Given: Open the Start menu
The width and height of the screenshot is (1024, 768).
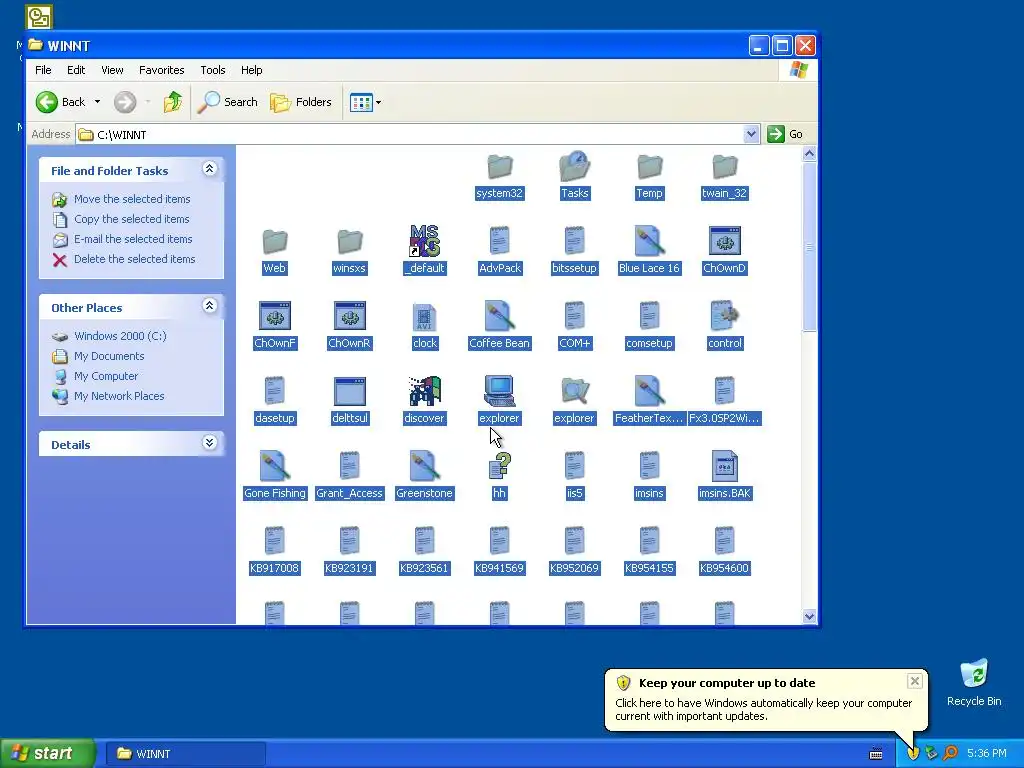Looking at the screenshot, I should tap(48, 753).
